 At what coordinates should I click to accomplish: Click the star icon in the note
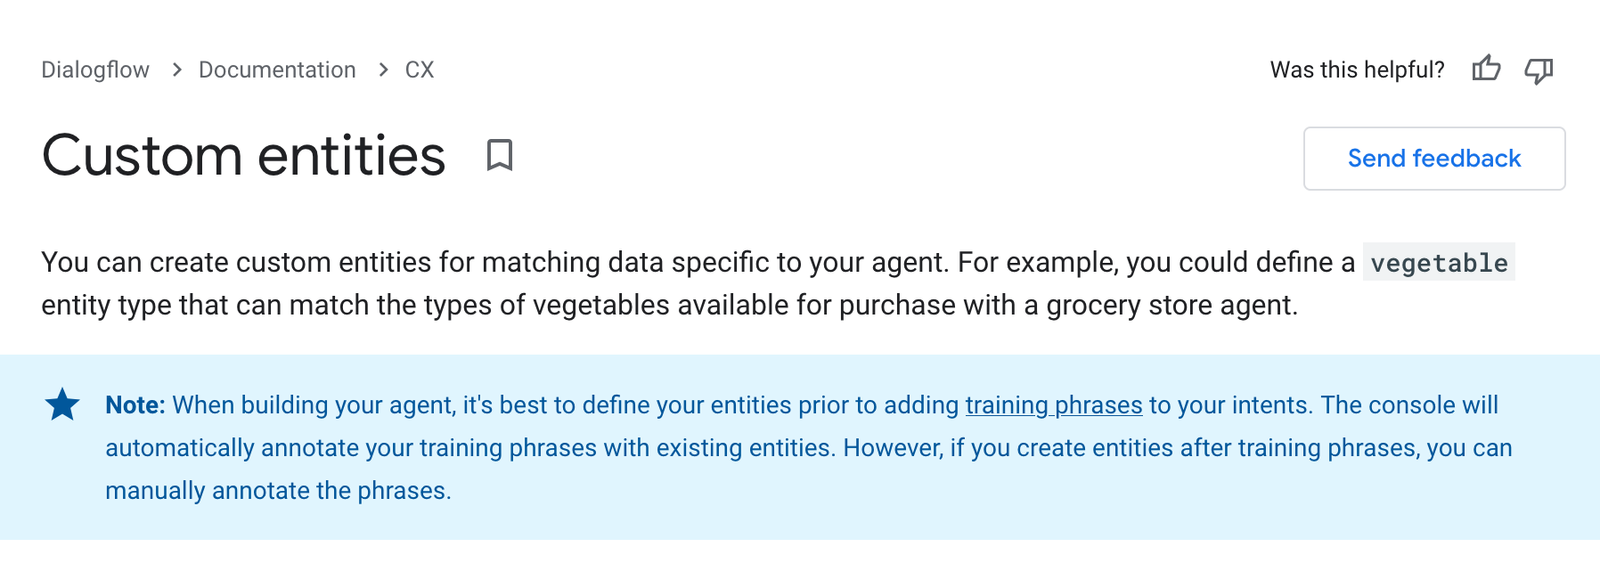[62, 405]
